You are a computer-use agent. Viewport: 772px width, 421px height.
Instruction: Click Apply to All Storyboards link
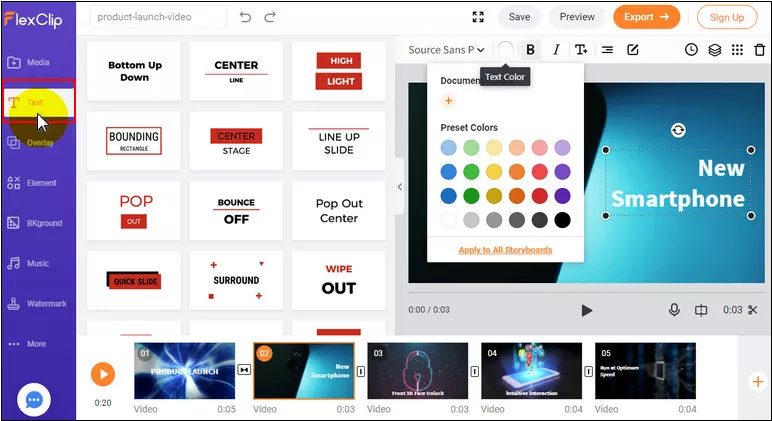[505, 250]
